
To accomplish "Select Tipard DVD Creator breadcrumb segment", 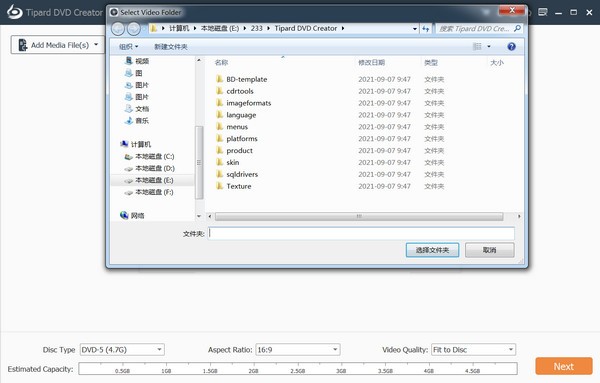I will (x=306, y=28).
